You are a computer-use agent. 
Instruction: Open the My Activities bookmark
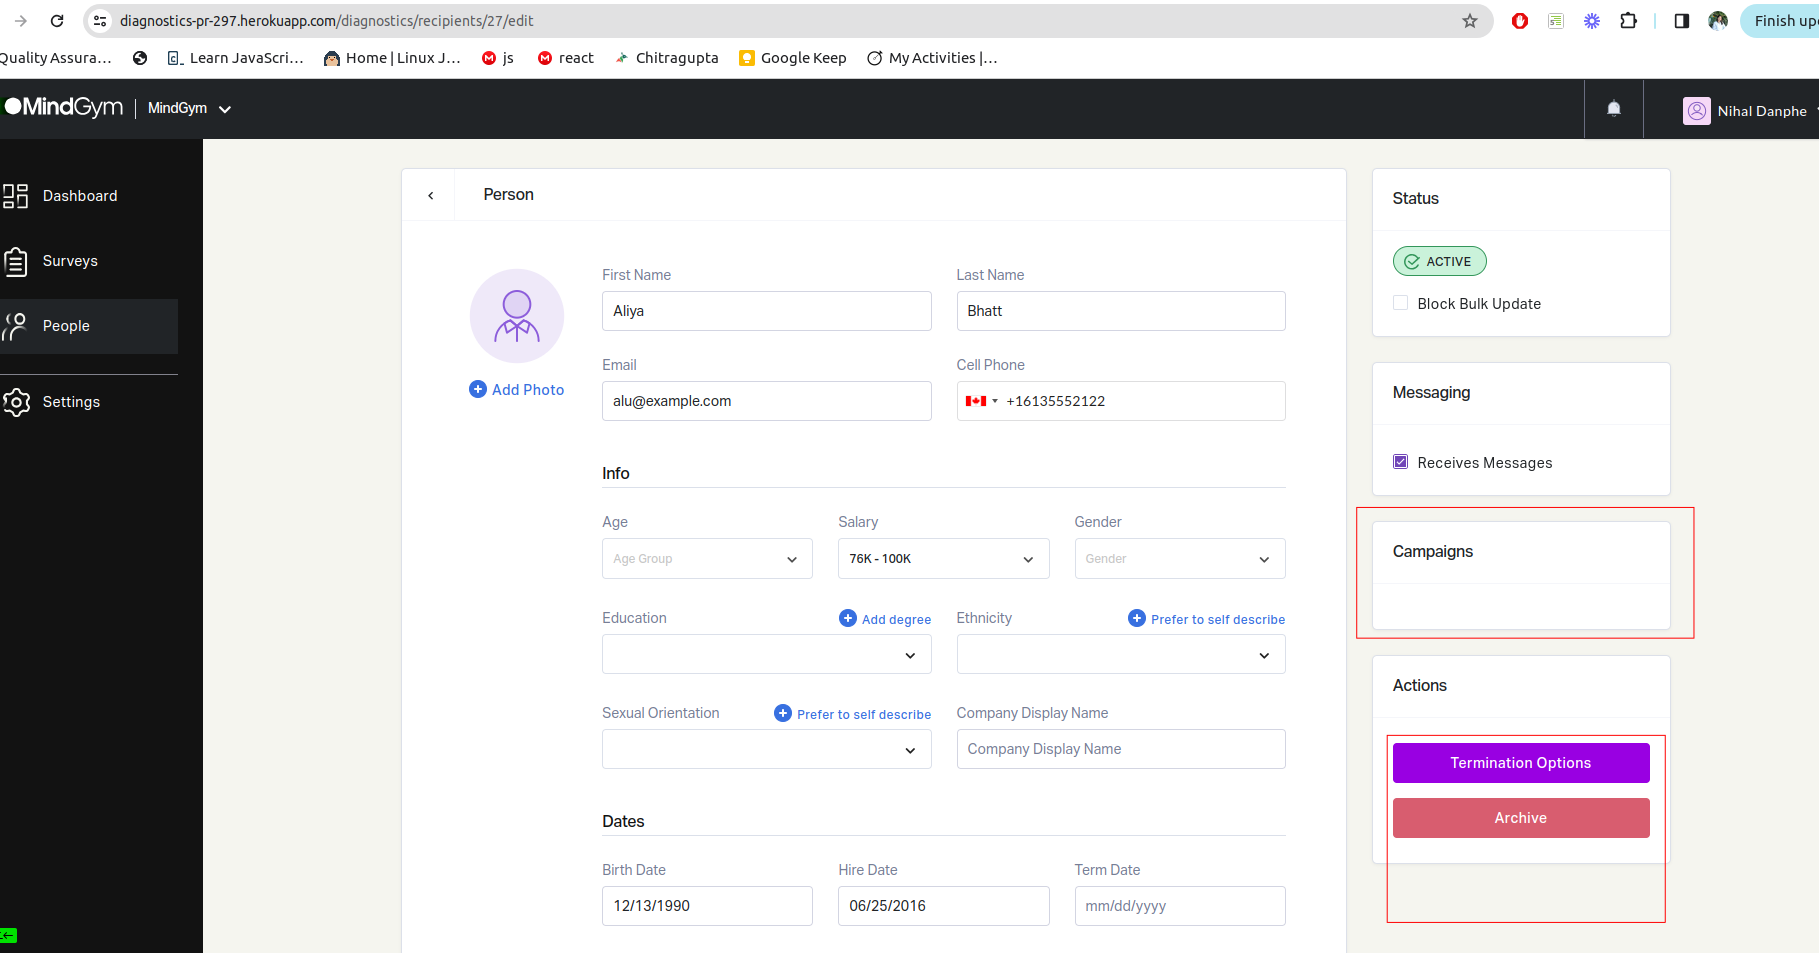point(932,58)
